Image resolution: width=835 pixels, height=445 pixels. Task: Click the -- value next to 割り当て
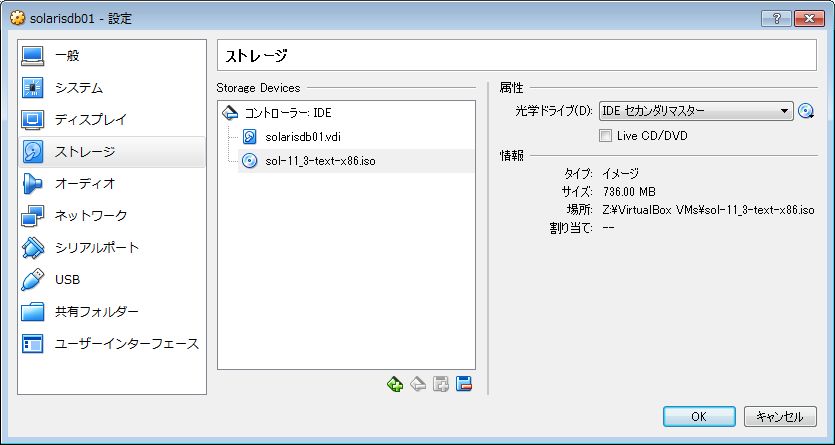608,228
